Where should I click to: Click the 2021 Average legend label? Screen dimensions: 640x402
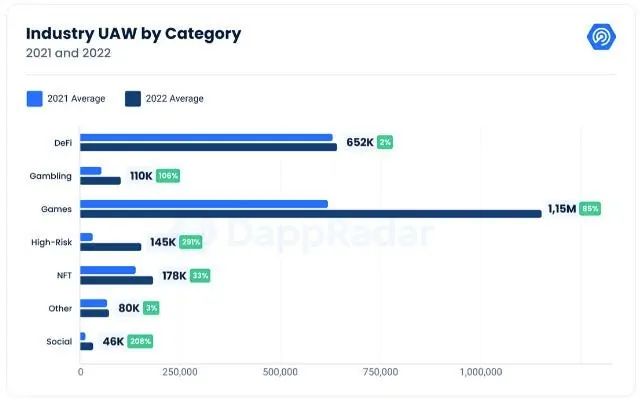tap(76, 99)
